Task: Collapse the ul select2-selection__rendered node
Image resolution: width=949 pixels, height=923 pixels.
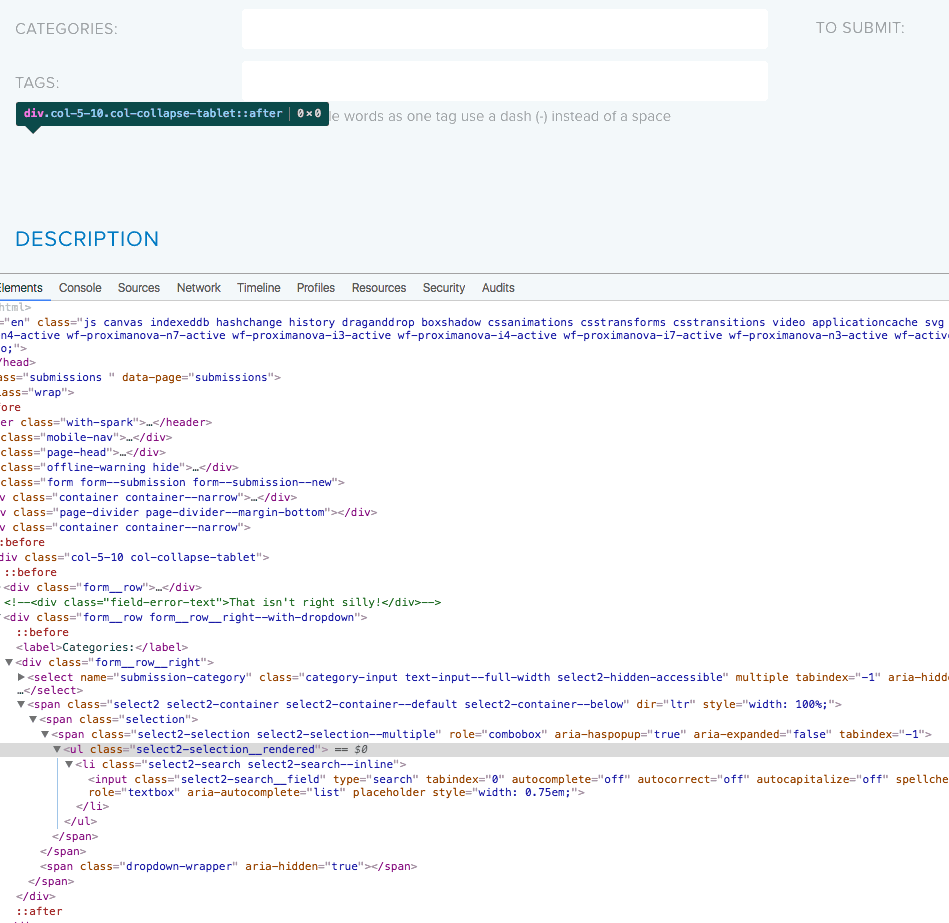Action: (x=57, y=749)
